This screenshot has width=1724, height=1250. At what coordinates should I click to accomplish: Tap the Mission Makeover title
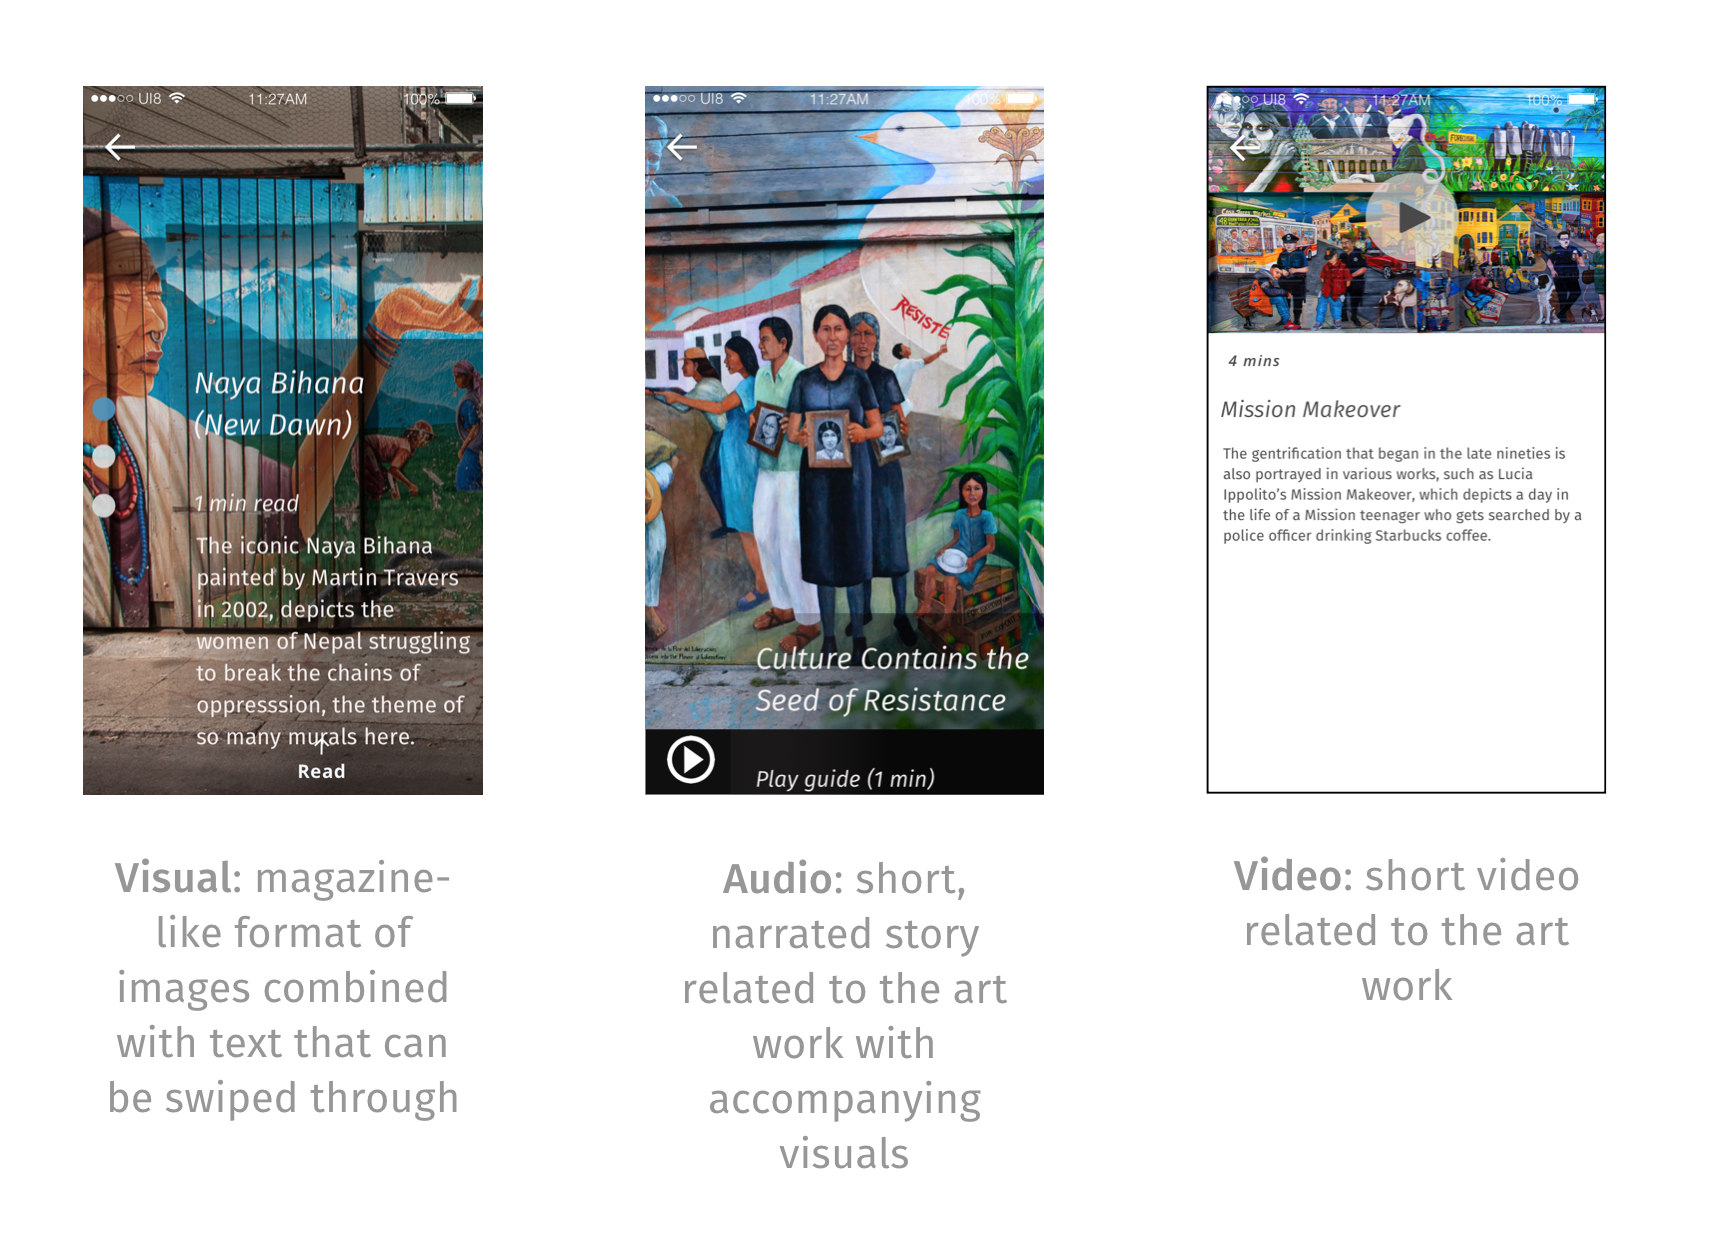pos(1310,409)
